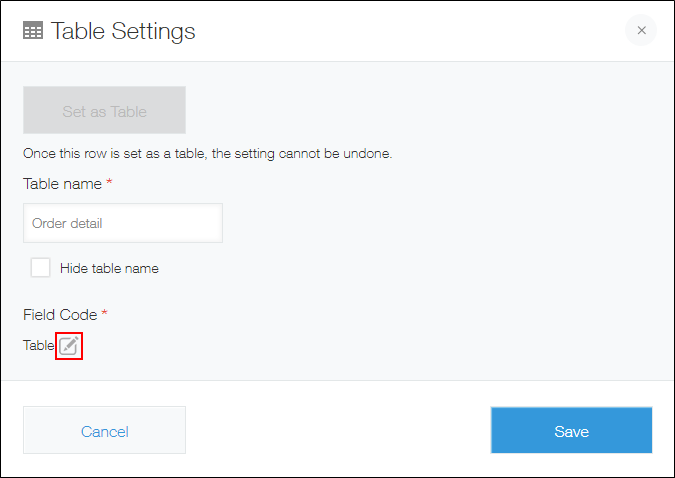The width and height of the screenshot is (675, 478).
Task: Cancel the table settings changes
Action: click(104, 431)
